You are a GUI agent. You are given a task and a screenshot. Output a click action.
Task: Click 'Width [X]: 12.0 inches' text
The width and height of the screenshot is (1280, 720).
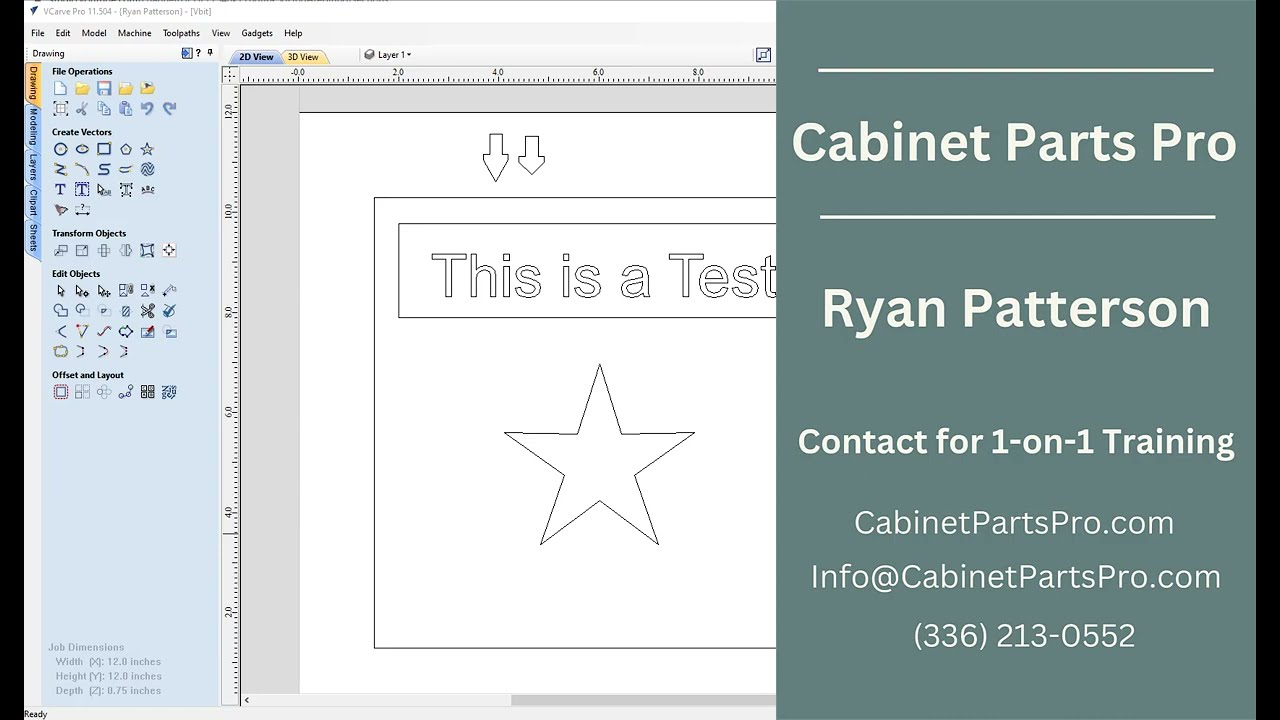coord(108,662)
